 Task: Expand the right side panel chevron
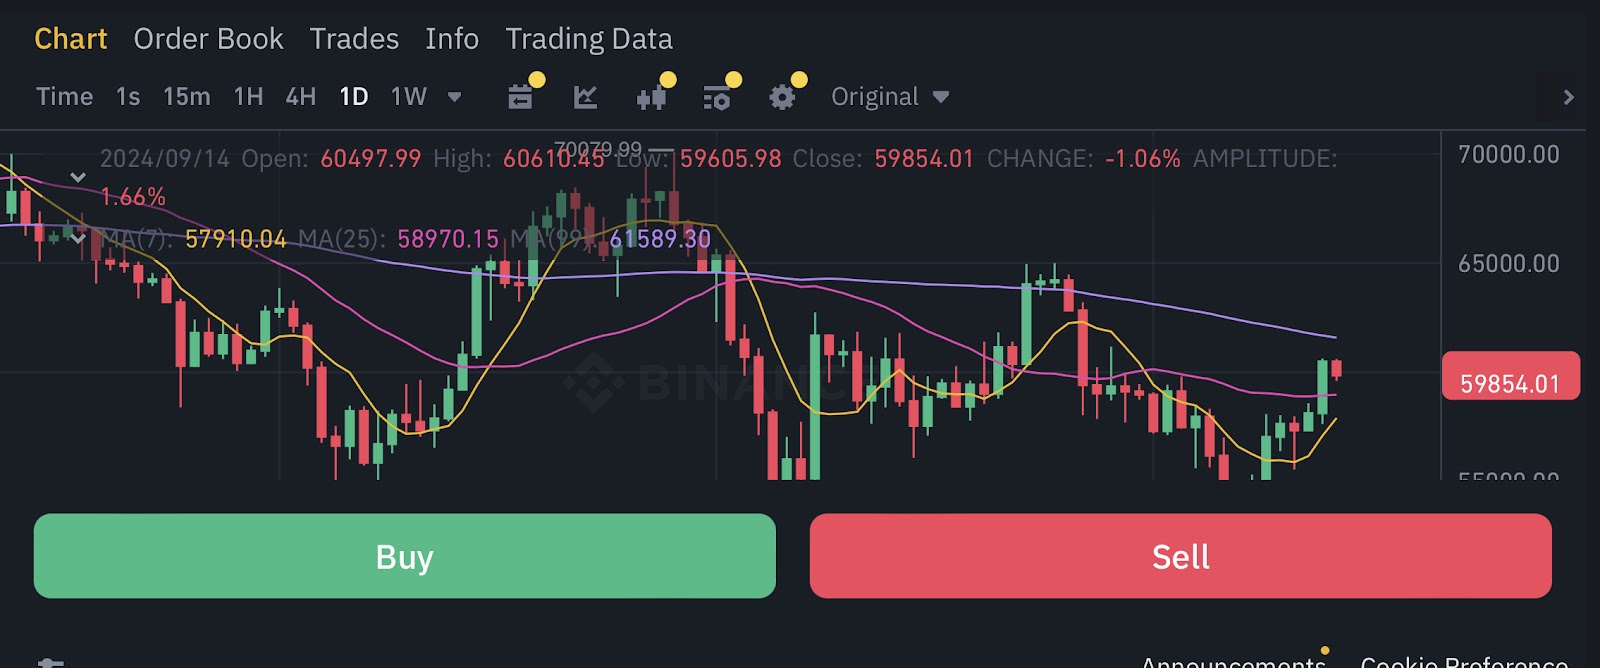(x=1570, y=96)
